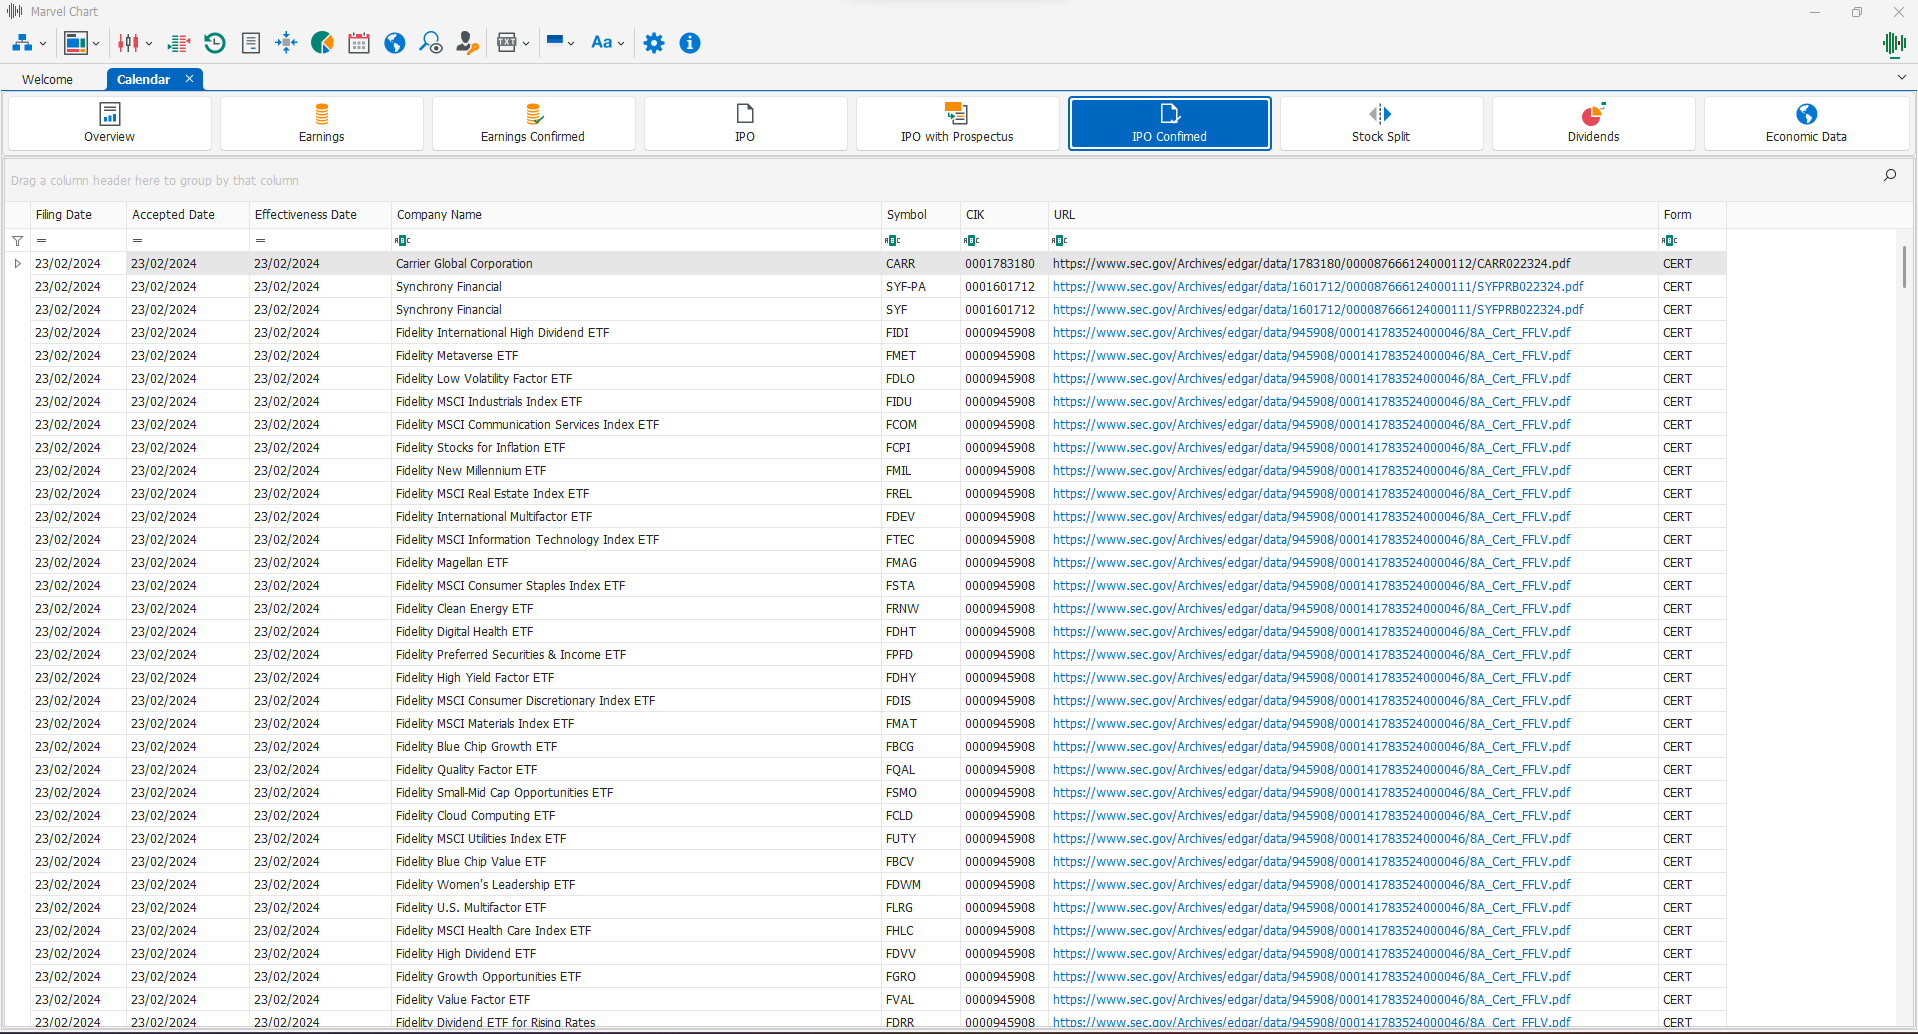Click the crosshair center arrows icon
This screenshot has width=1918, height=1034.
(x=286, y=43)
